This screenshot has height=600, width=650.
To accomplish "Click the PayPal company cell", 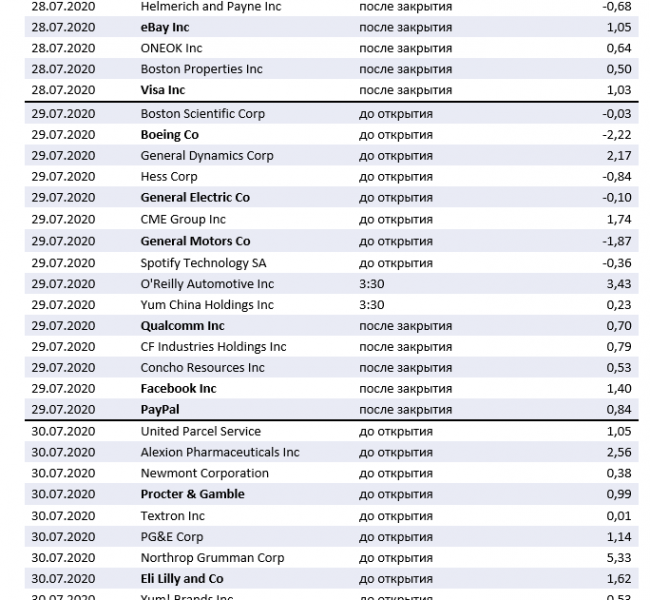I will (160, 410).
